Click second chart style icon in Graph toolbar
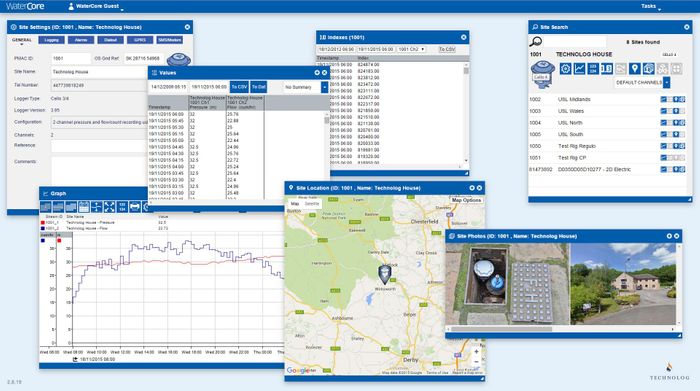Image resolution: width=700 pixels, height=391 pixels. [x=58, y=207]
